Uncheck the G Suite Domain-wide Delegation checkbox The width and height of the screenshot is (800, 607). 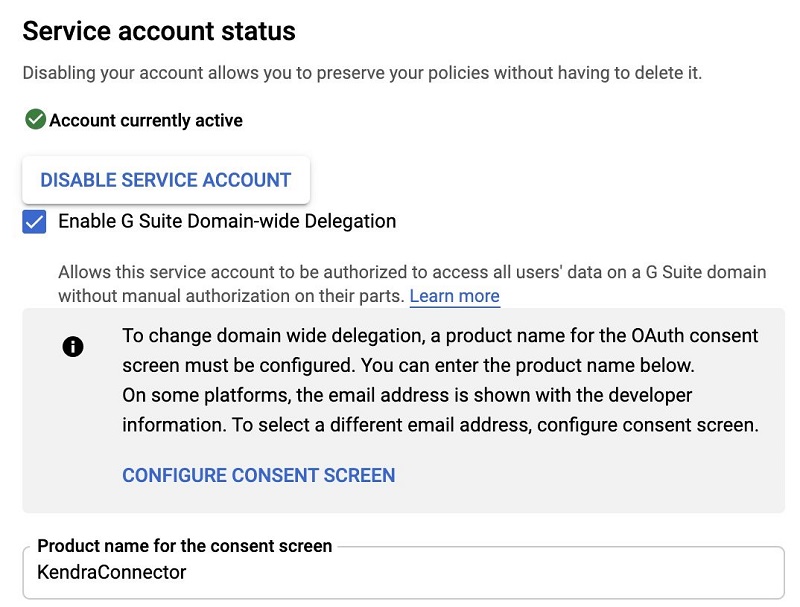34,222
